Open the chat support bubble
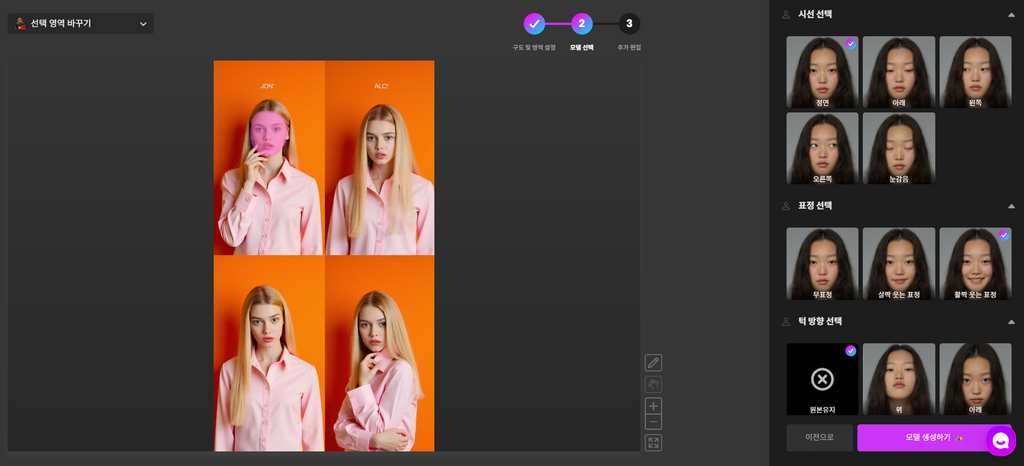The height and width of the screenshot is (466, 1024). pos(1000,441)
